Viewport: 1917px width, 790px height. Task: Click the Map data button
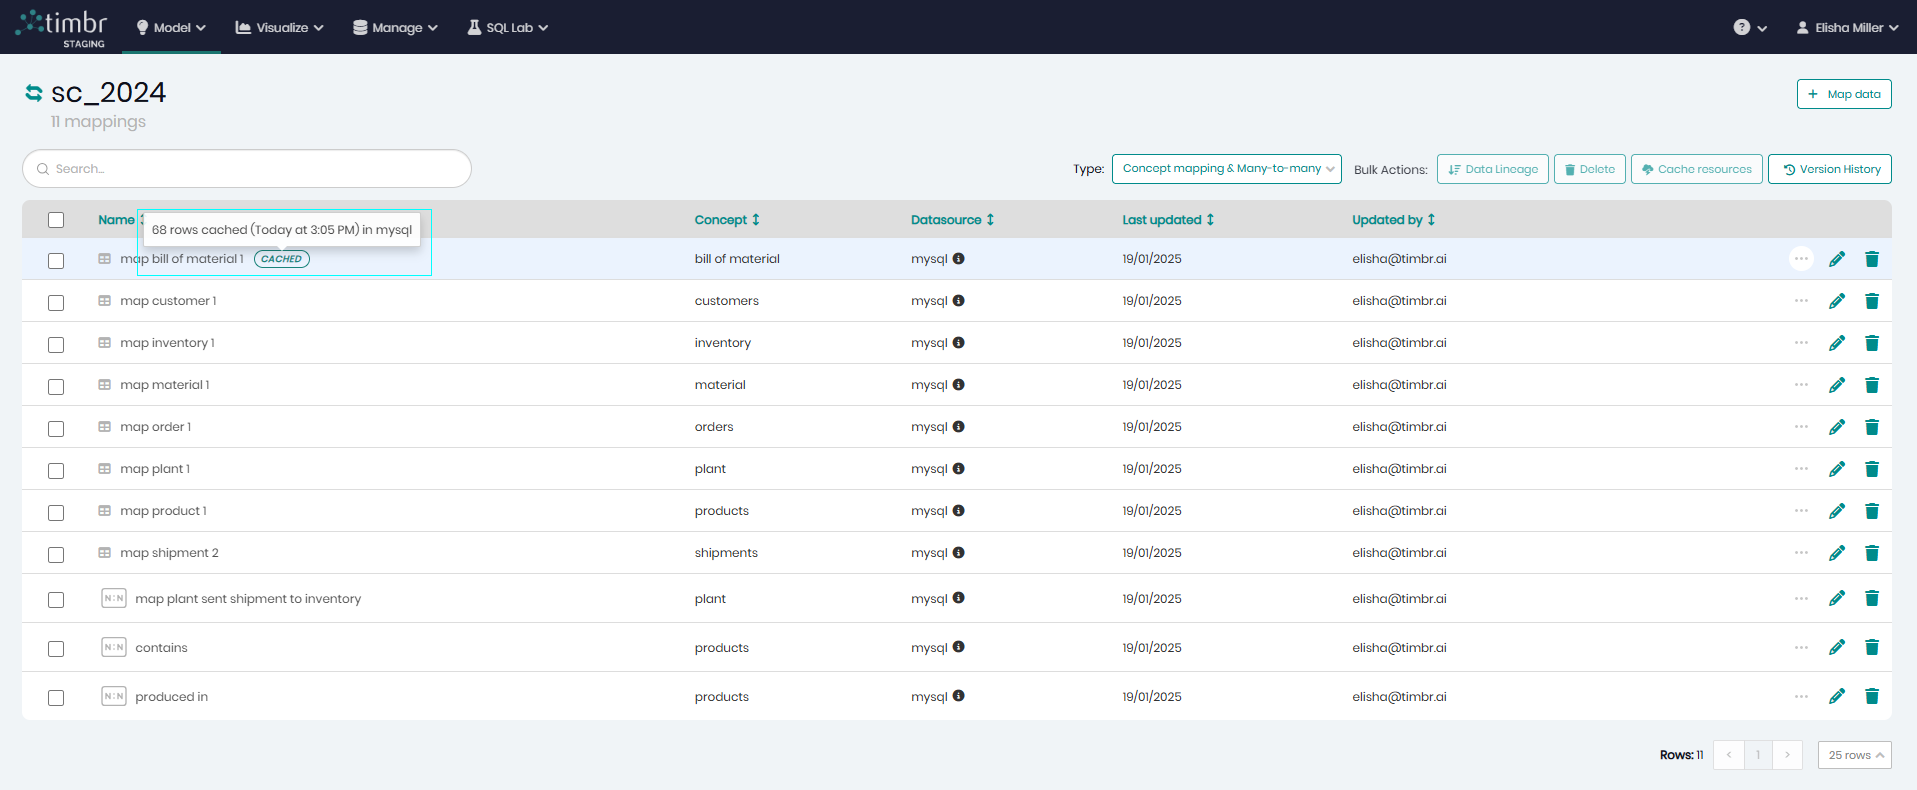(x=1843, y=94)
